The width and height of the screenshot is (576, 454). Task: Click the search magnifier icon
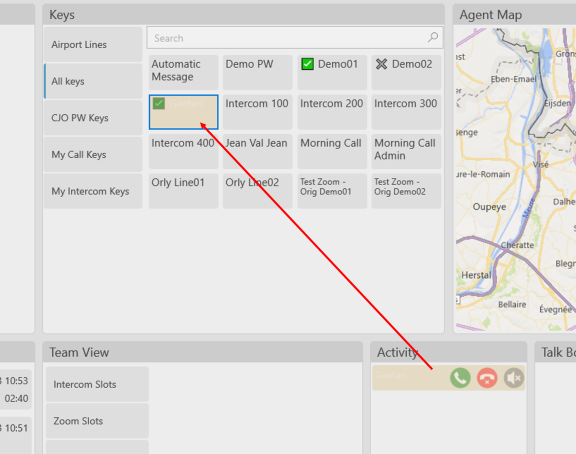click(x=433, y=37)
